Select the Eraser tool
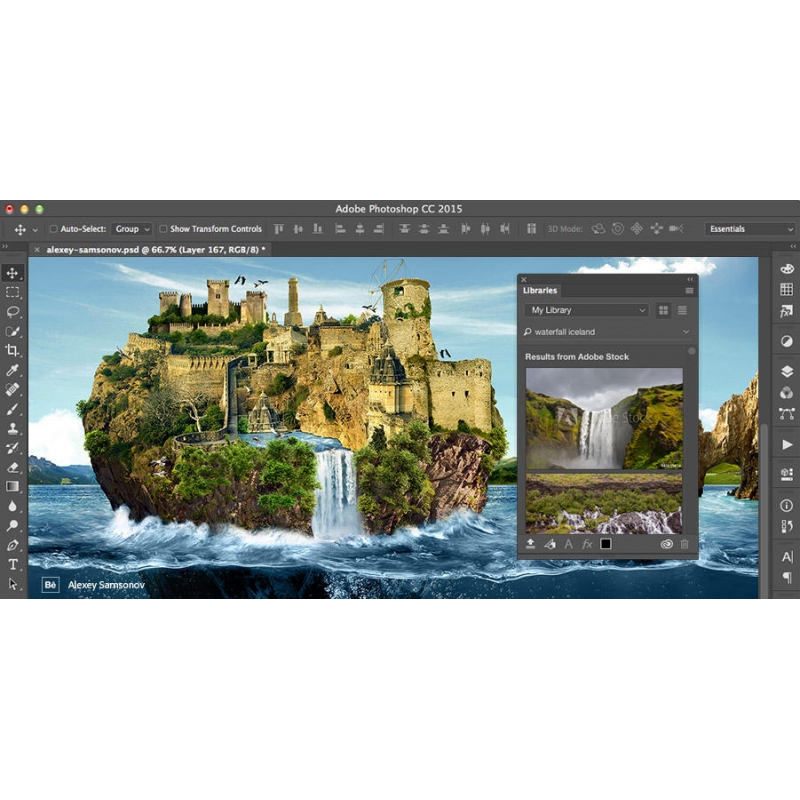Screen dimensions: 800x800 (x=13, y=467)
